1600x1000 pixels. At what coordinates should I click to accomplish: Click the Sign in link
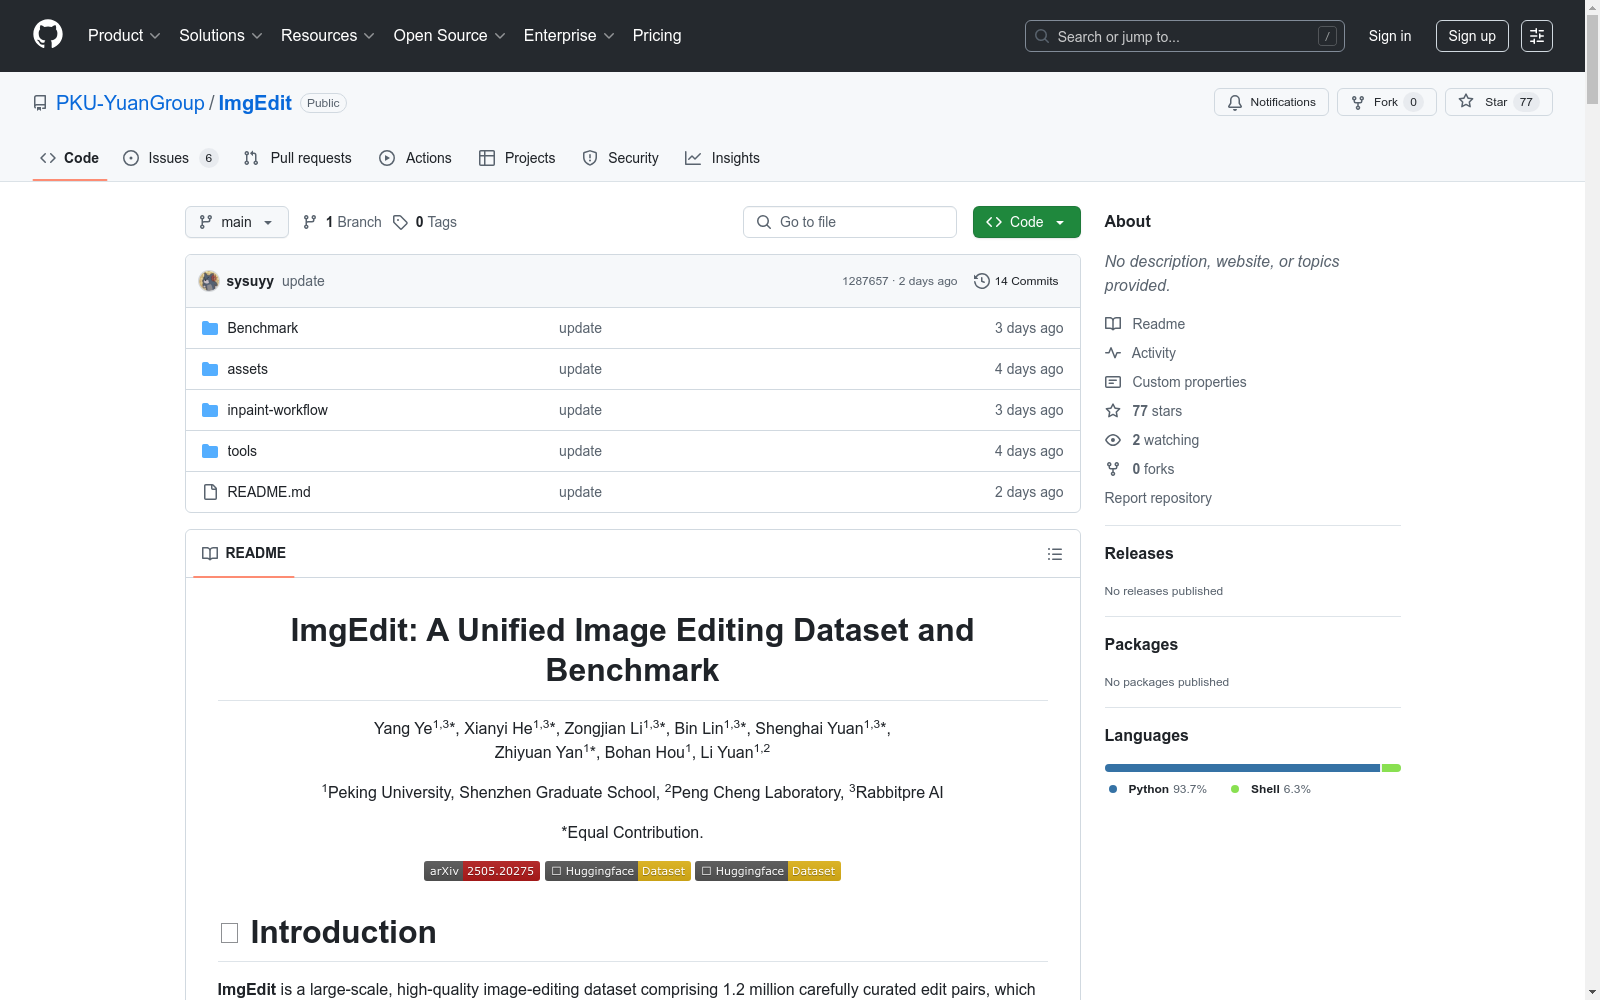pyautogui.click(x=1390, y=36)
